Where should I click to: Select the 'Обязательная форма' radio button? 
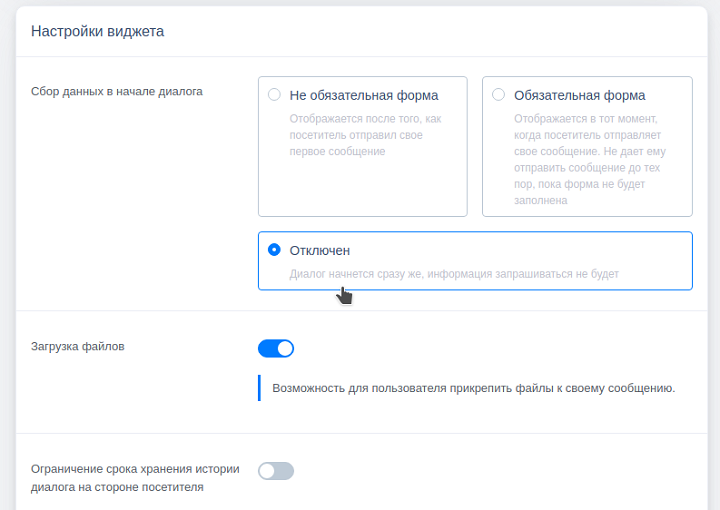[x=498, y=95]
